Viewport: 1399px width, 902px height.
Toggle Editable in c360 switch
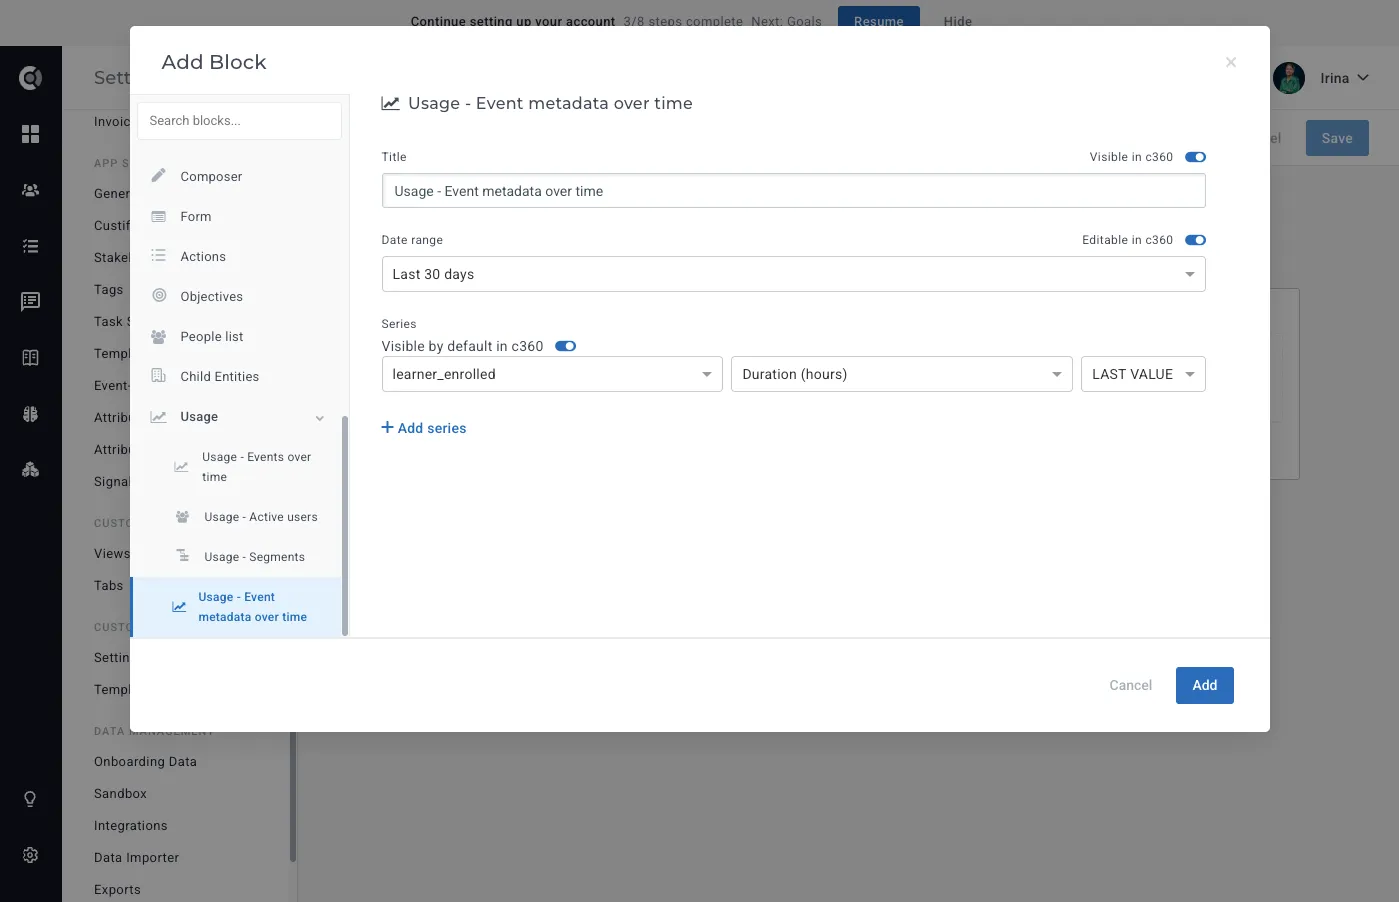[x=1195, y=240]
